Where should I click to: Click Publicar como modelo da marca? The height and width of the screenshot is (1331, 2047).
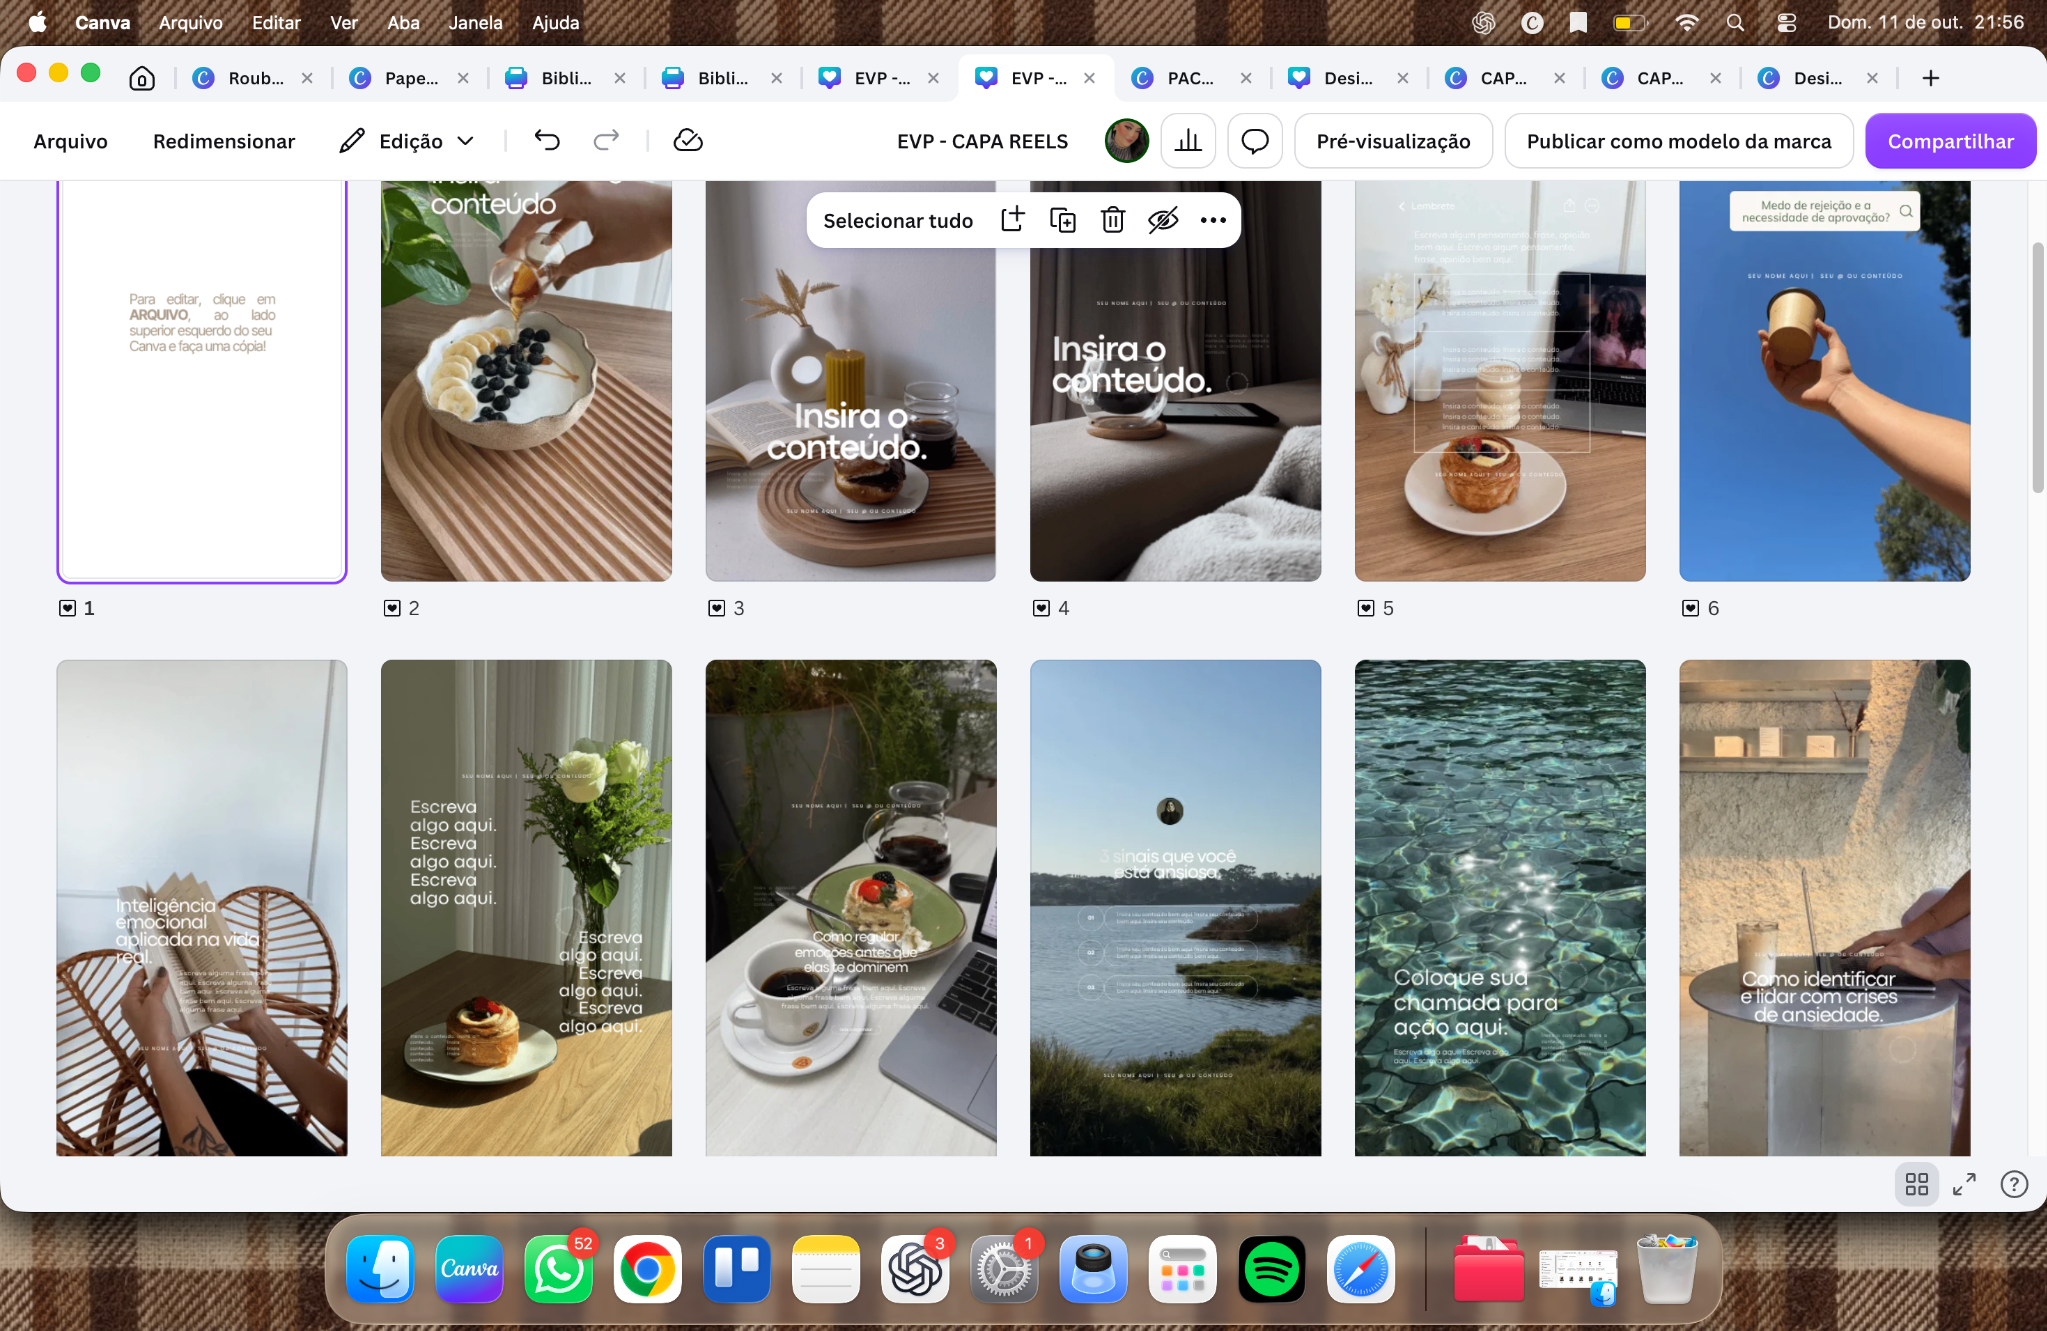[1679, 141]
